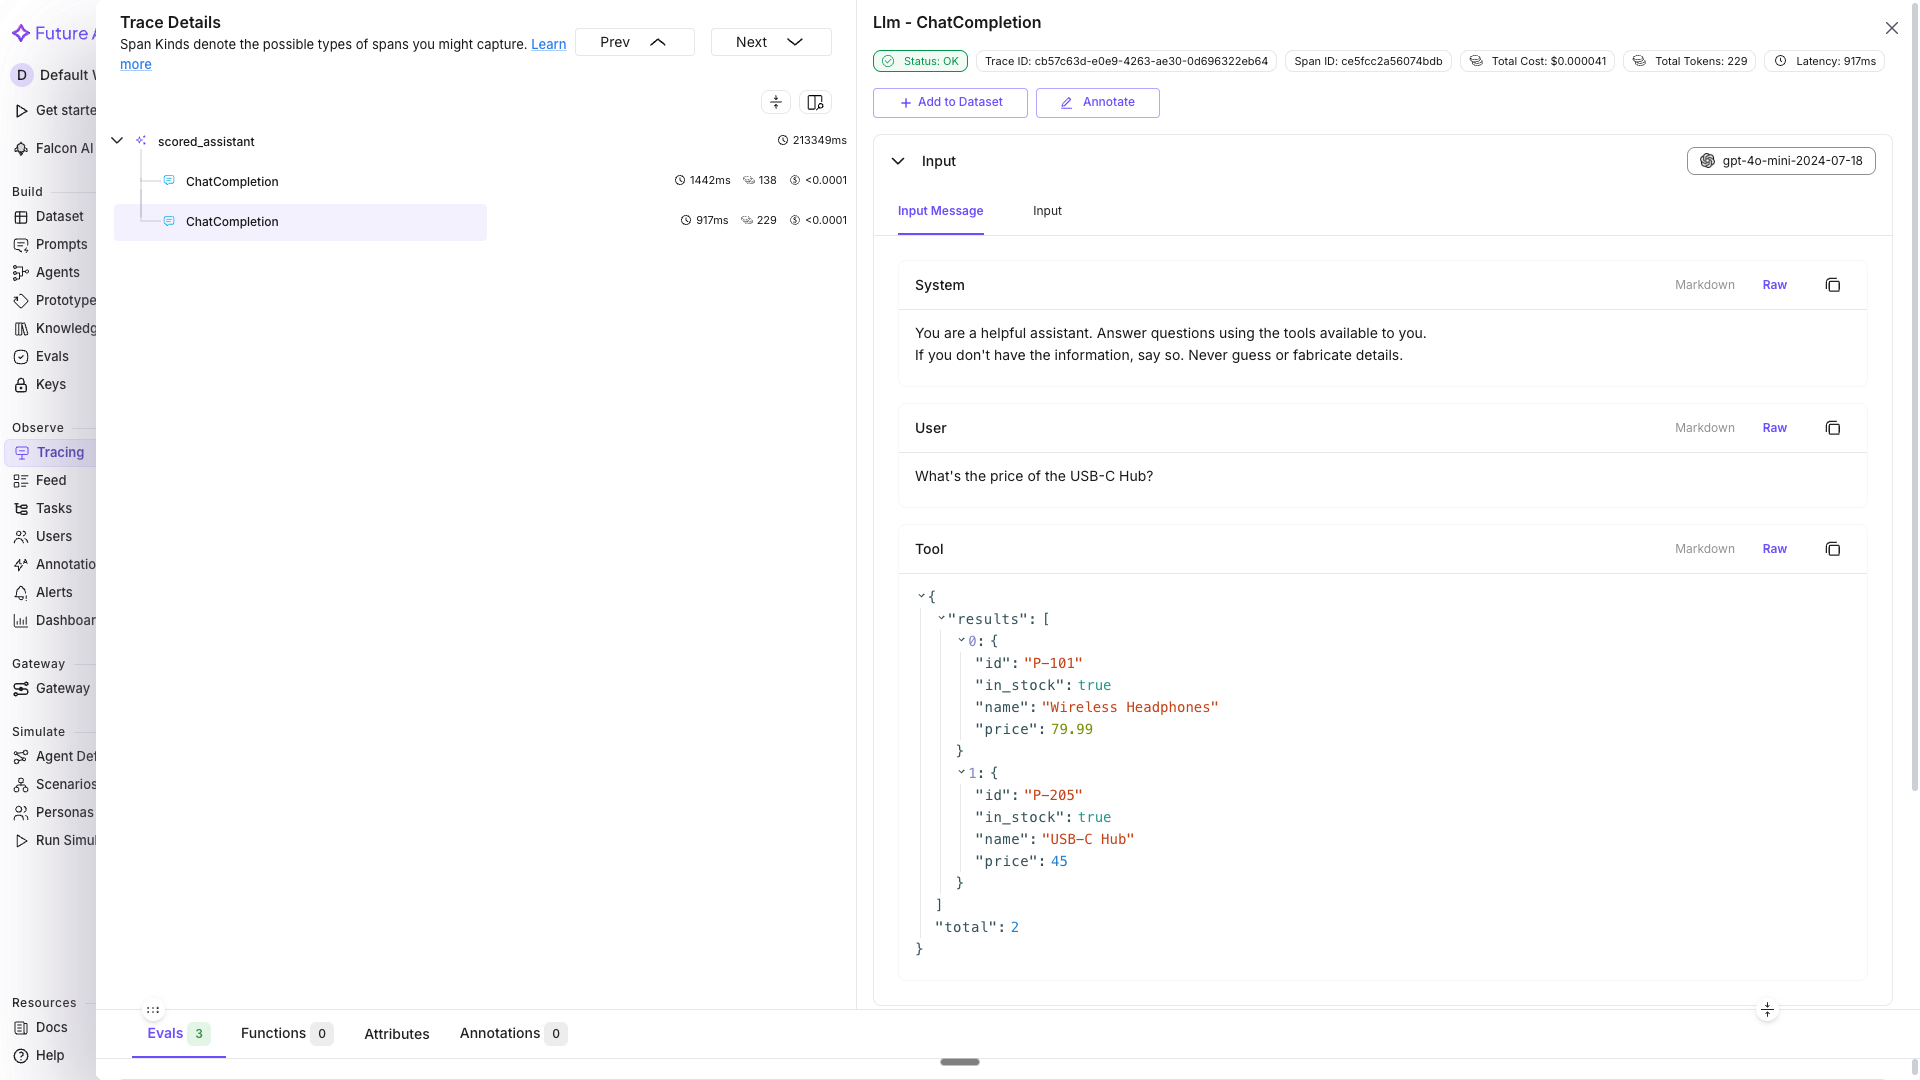View the User message as Markdown

tap(1705, 428)
